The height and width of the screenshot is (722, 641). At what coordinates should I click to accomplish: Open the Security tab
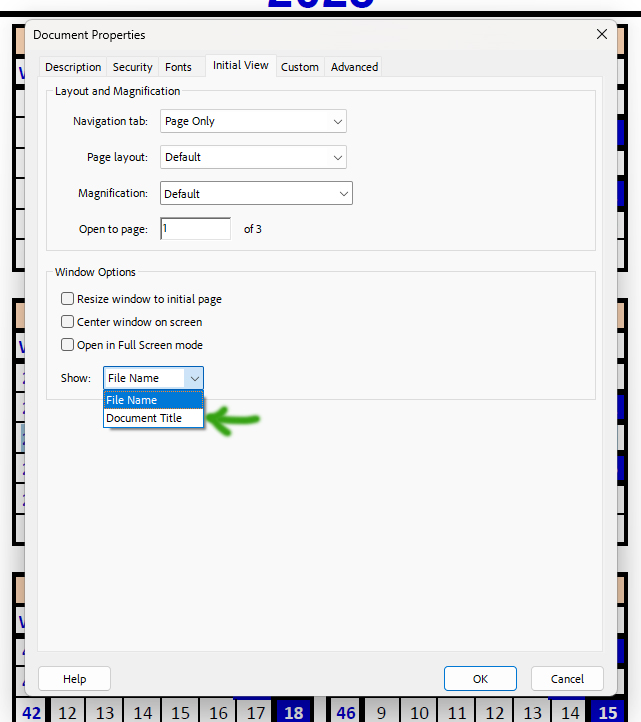(x=133, y=67)
